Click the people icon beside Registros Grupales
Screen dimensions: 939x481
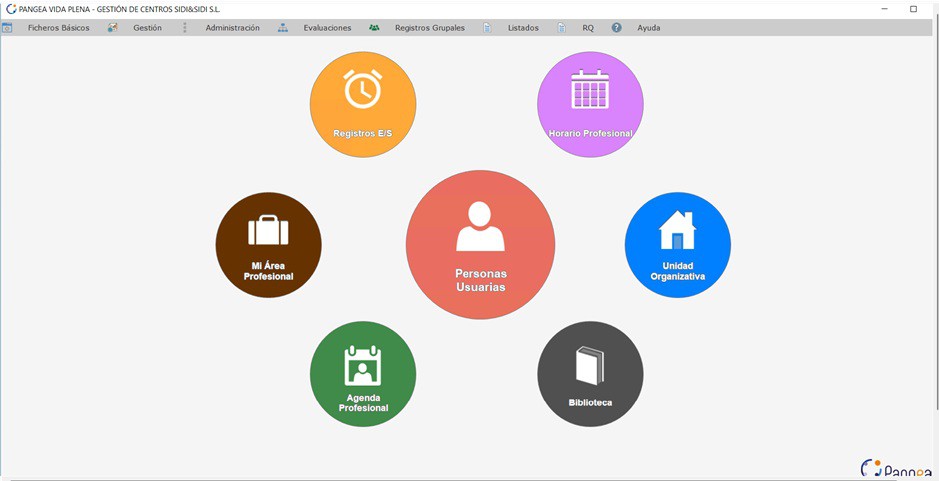374,28
